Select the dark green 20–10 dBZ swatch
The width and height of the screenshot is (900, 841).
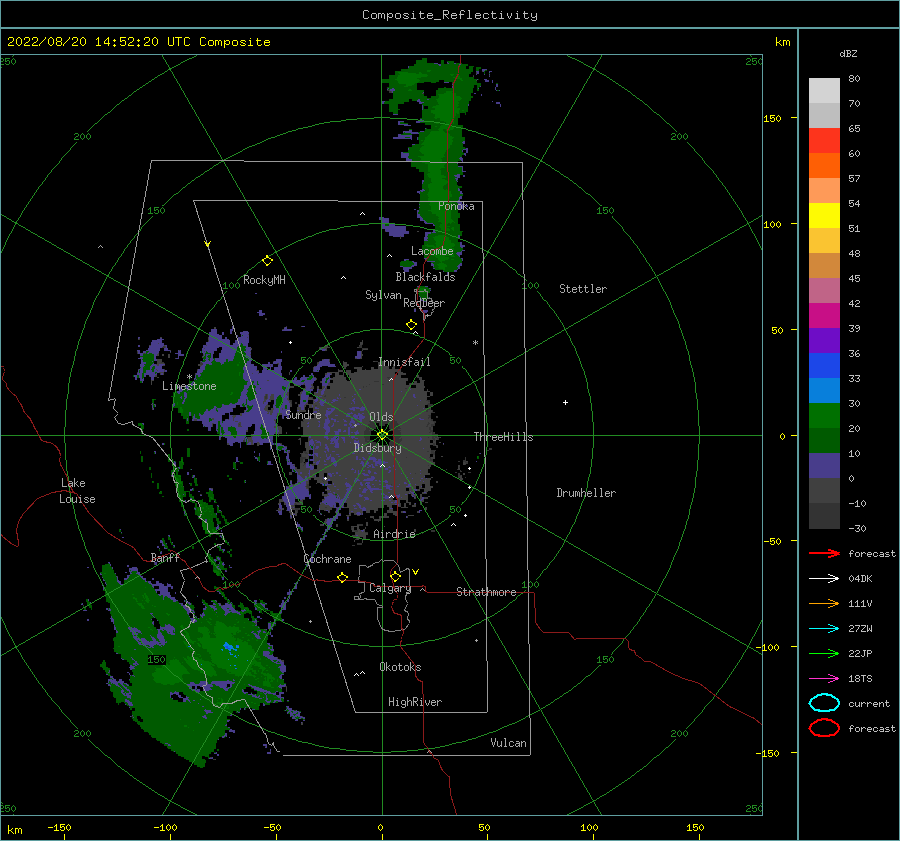point(824,441)
